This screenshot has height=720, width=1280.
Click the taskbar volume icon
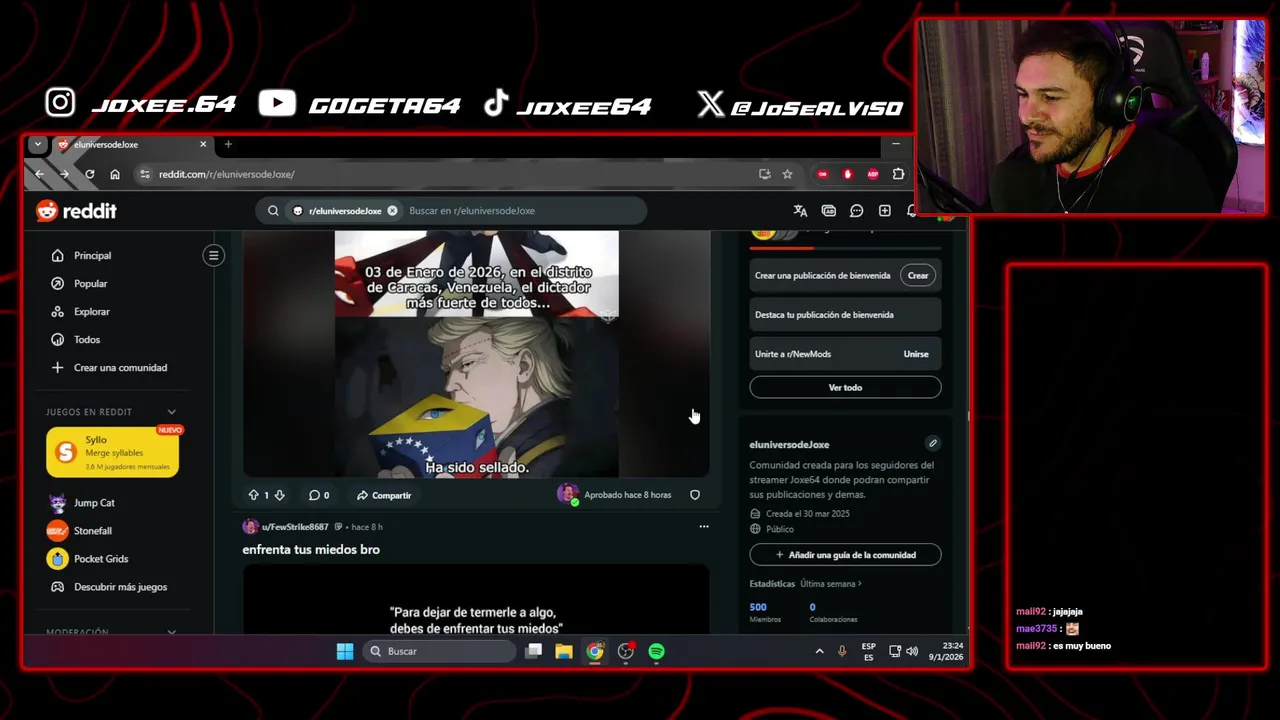(x=912, y=651)
